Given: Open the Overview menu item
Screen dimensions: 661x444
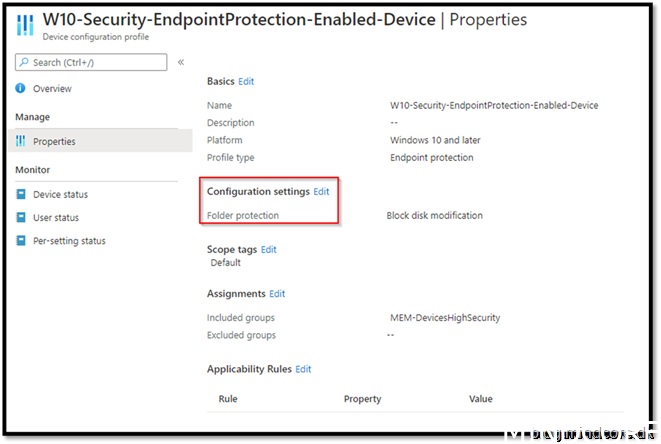Looking at the screenshot, I should tap(52, 89).
